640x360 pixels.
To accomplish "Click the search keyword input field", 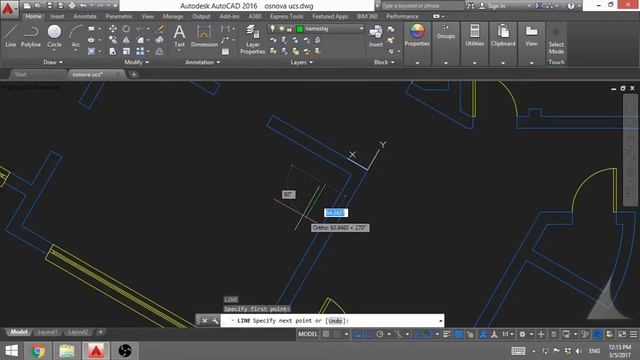I will pos(422,6).
